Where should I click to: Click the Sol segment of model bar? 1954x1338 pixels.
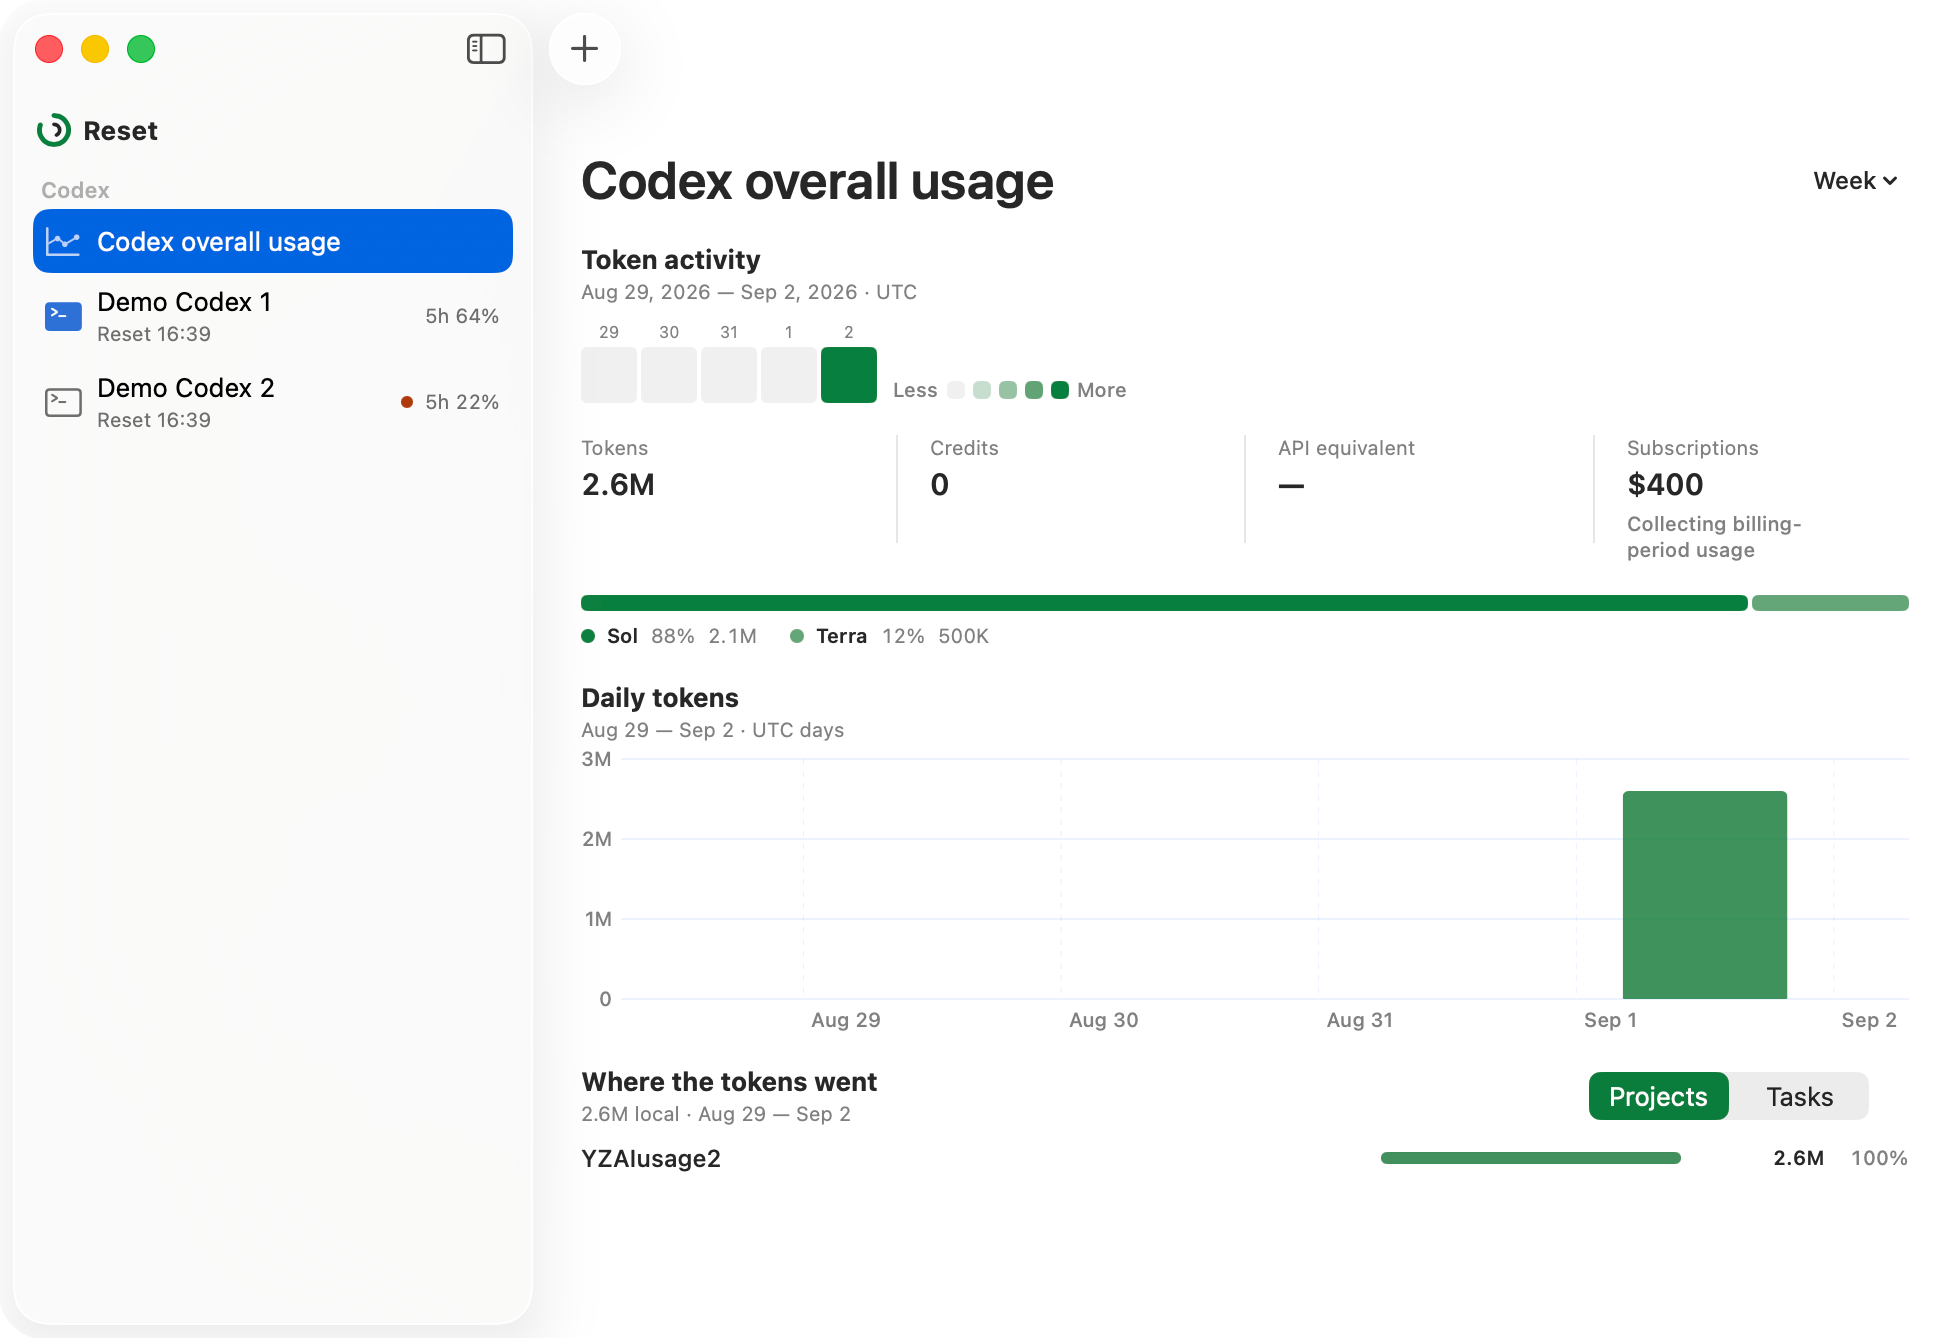(x=1164, y=603)
